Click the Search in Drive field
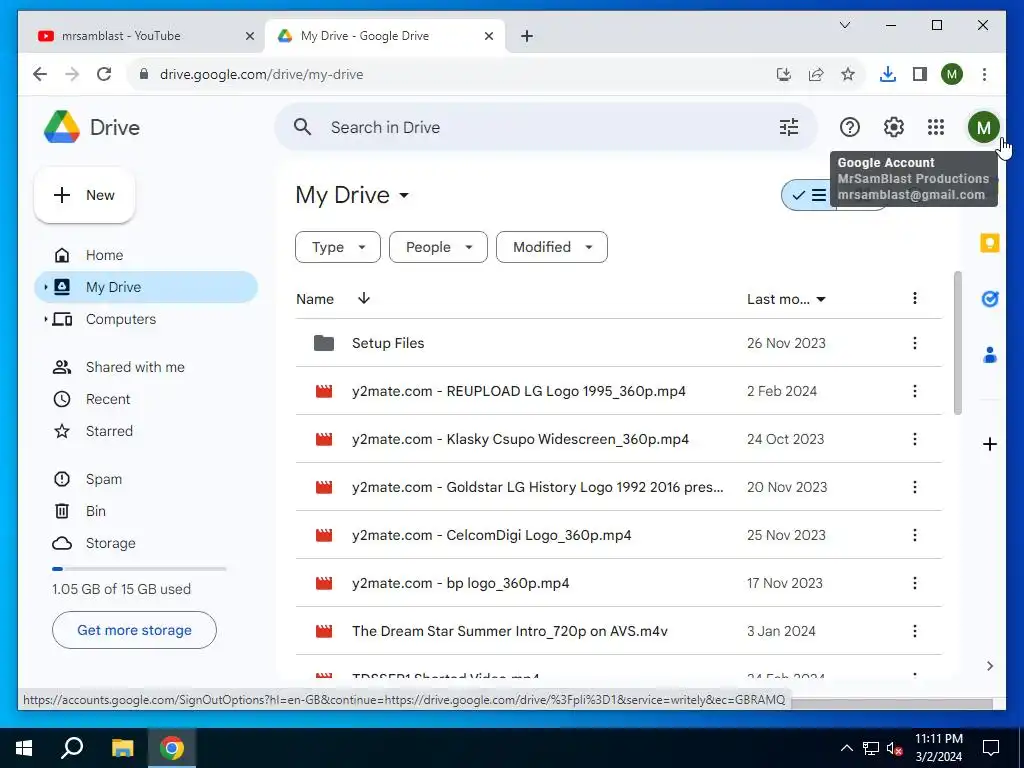The height and width of the screenshot is (768, 1024). [x=546, y=127]
